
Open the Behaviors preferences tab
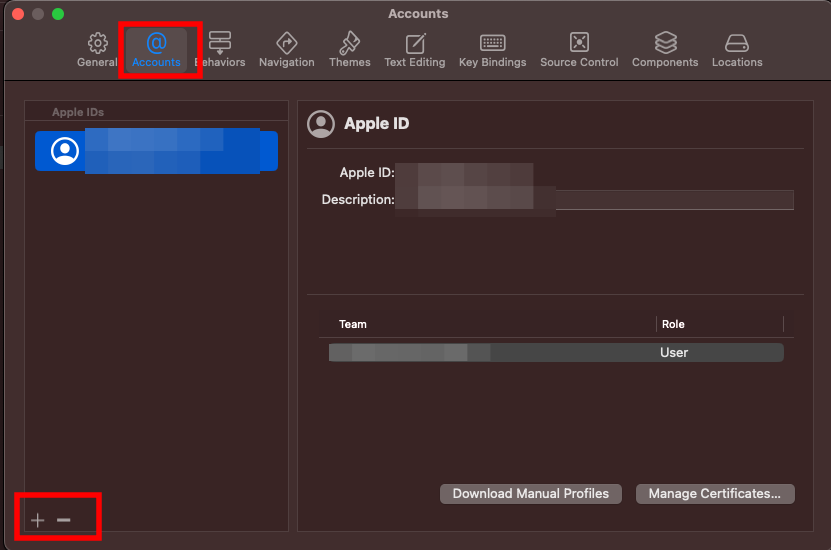coord(220,50)
